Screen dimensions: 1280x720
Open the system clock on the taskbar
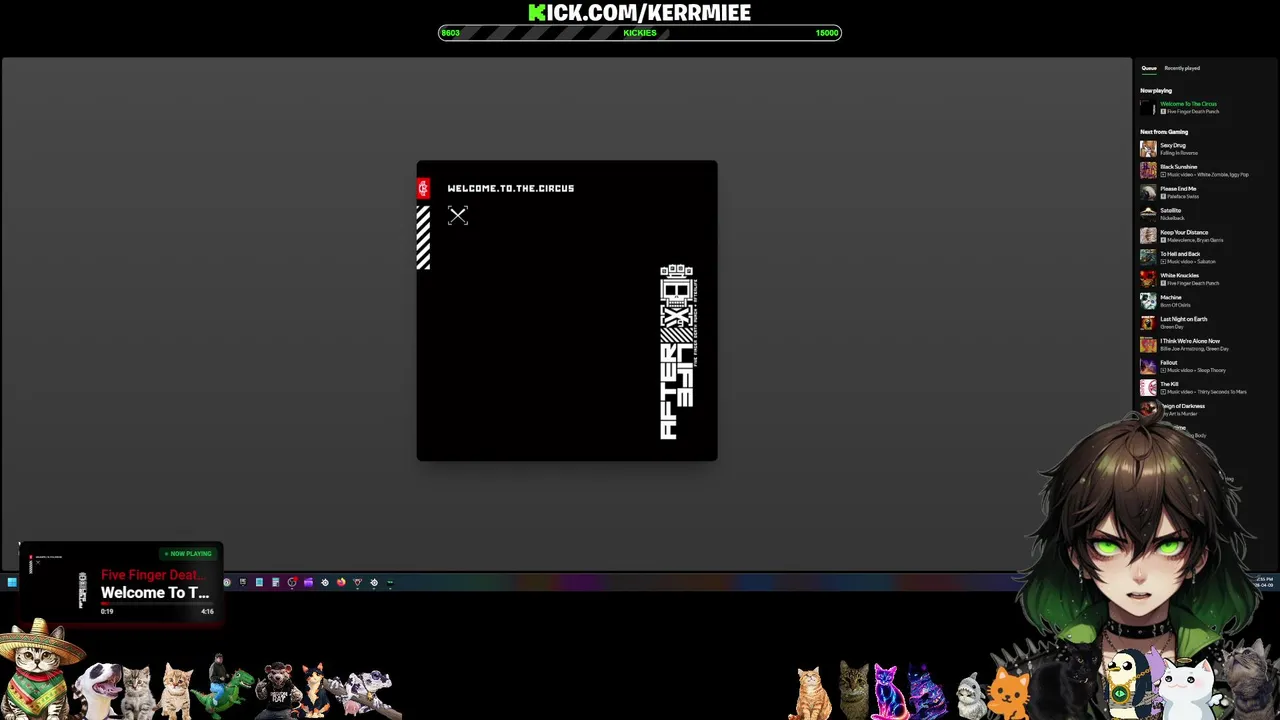coord(1265,581)
